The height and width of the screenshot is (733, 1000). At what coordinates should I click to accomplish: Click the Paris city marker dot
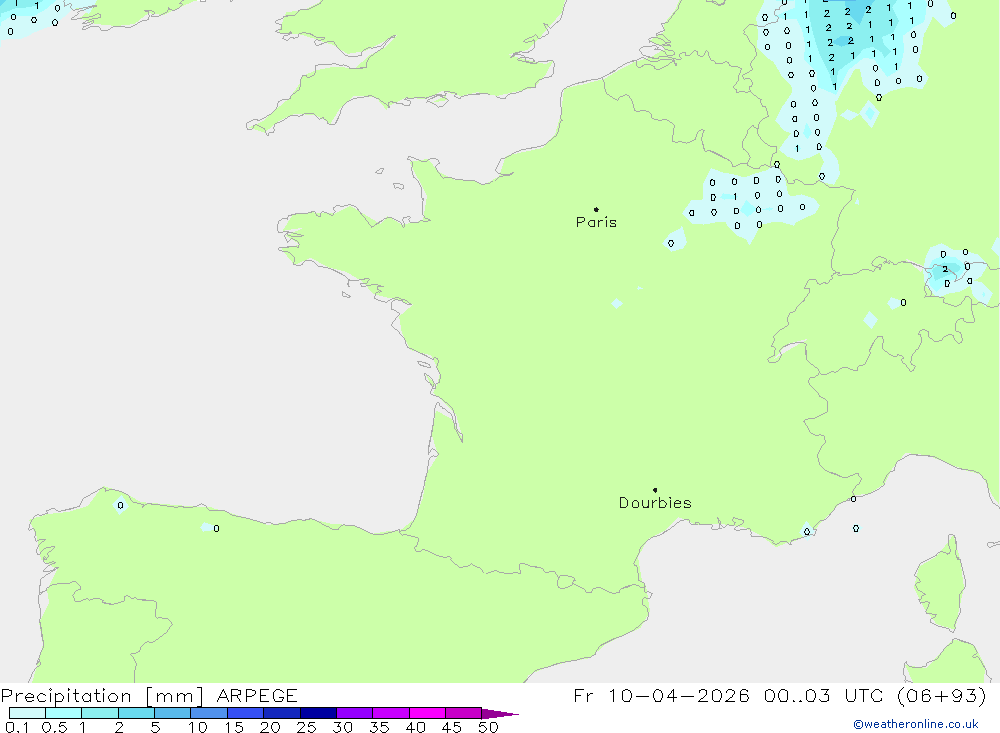[596, 210]
